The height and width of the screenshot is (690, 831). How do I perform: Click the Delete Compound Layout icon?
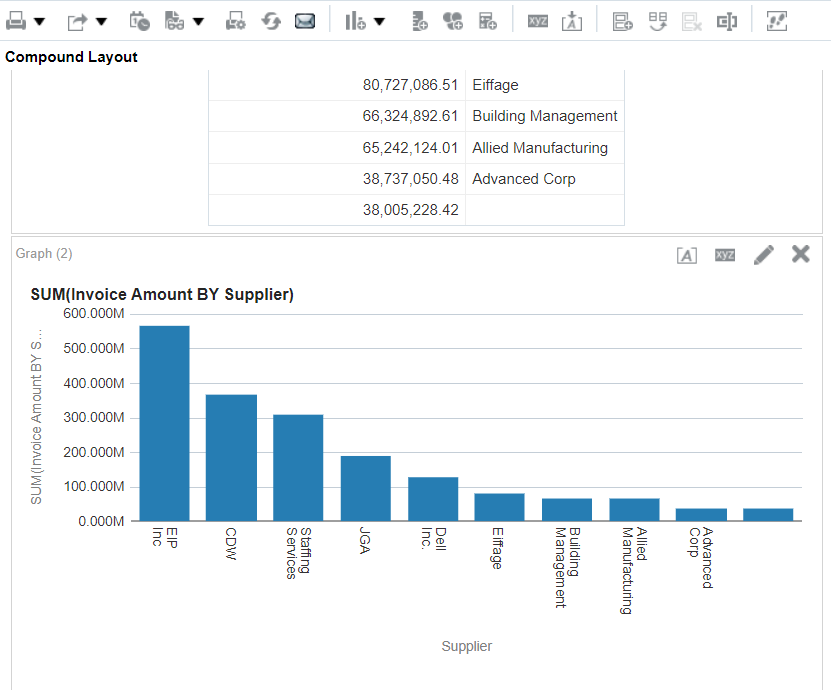(x=692, y=21)
